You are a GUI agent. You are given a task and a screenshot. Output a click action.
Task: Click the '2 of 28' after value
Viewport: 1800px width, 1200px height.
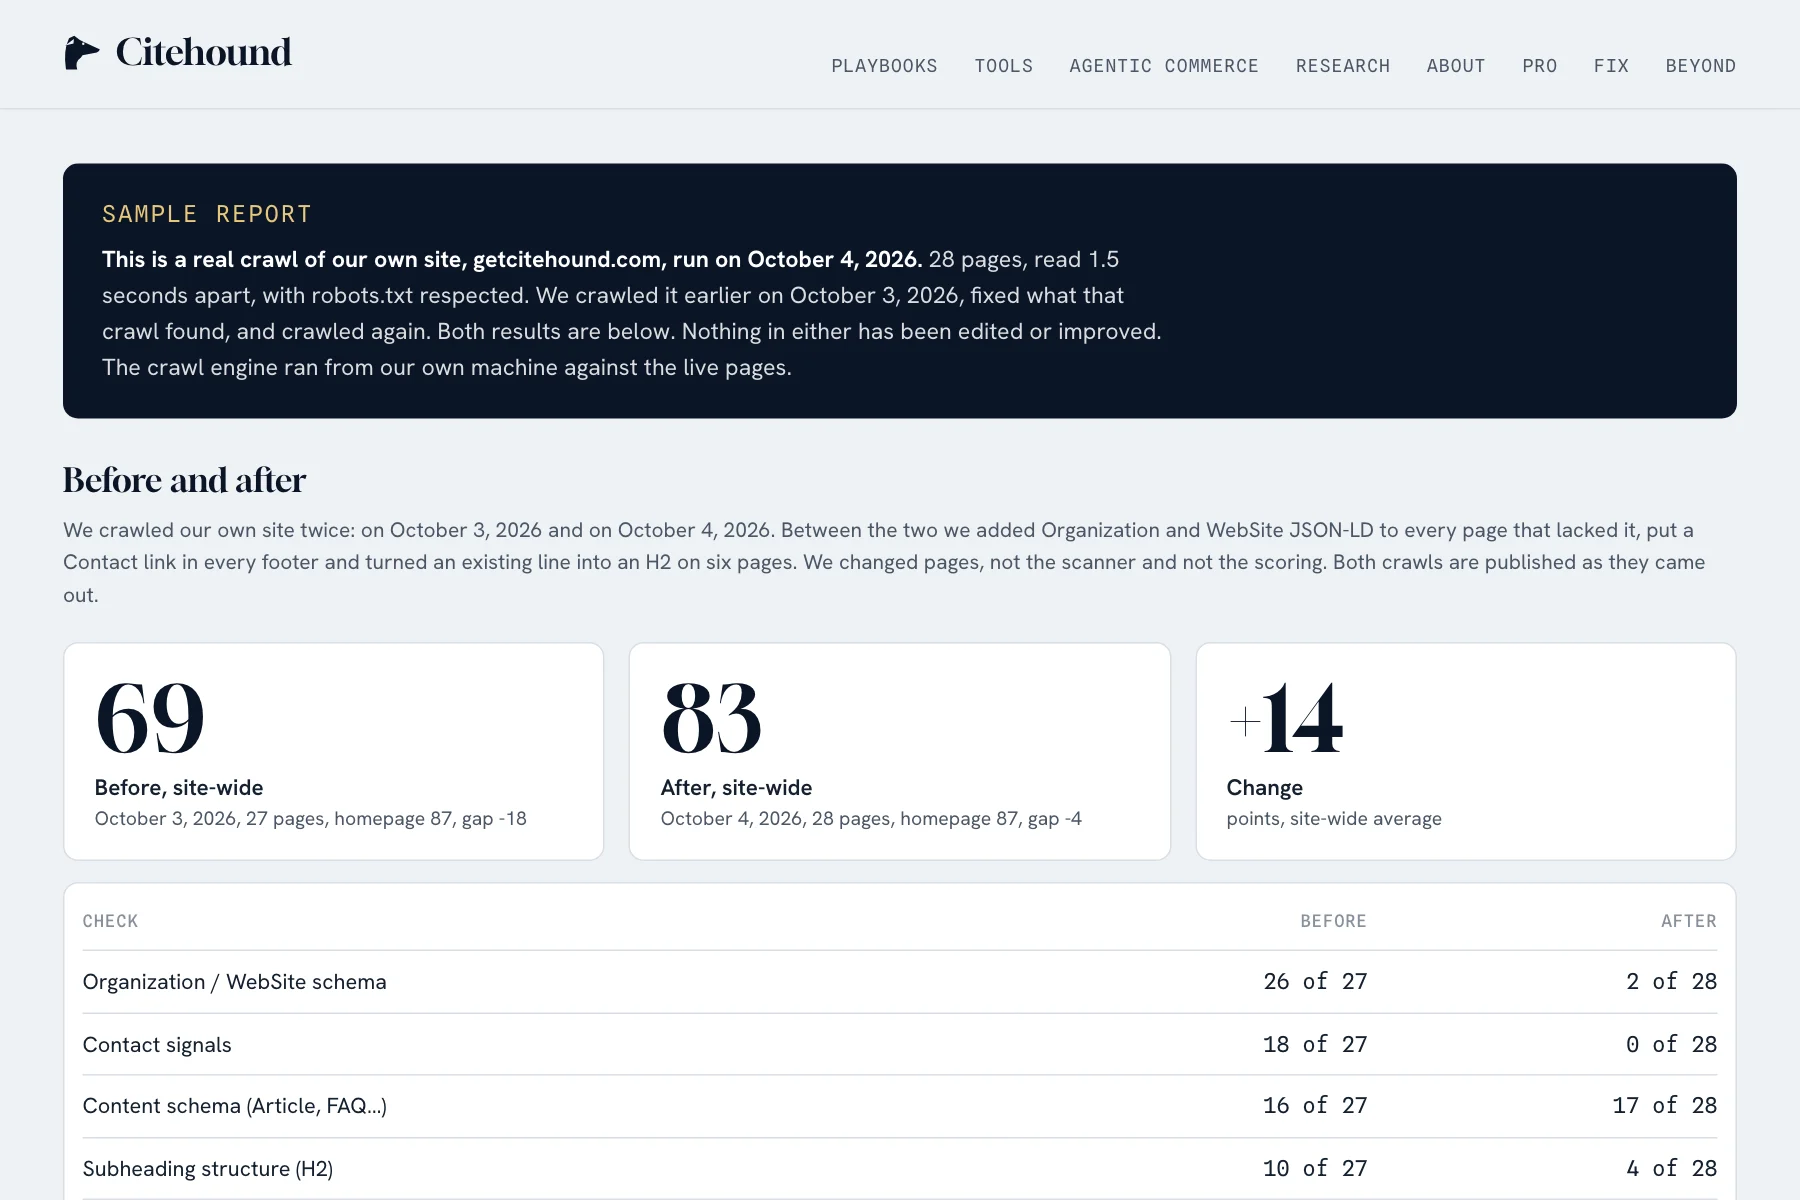coord(1671,982)
